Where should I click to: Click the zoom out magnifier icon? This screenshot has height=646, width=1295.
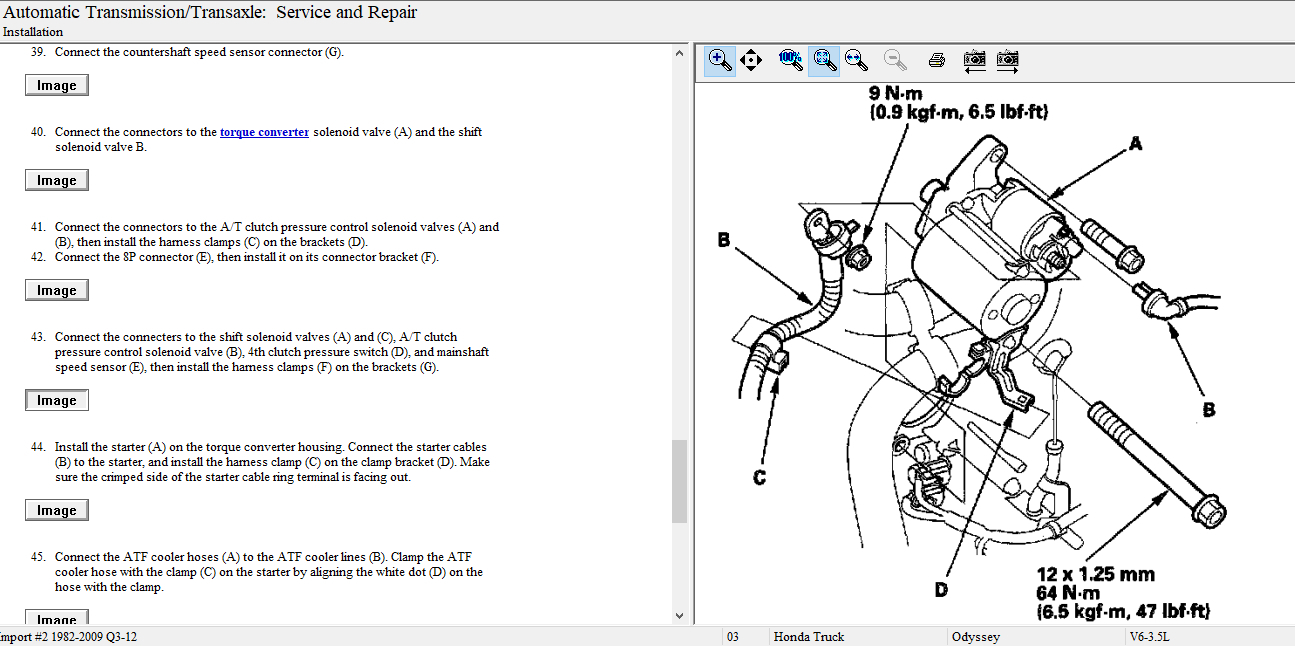tap(895, 60)
